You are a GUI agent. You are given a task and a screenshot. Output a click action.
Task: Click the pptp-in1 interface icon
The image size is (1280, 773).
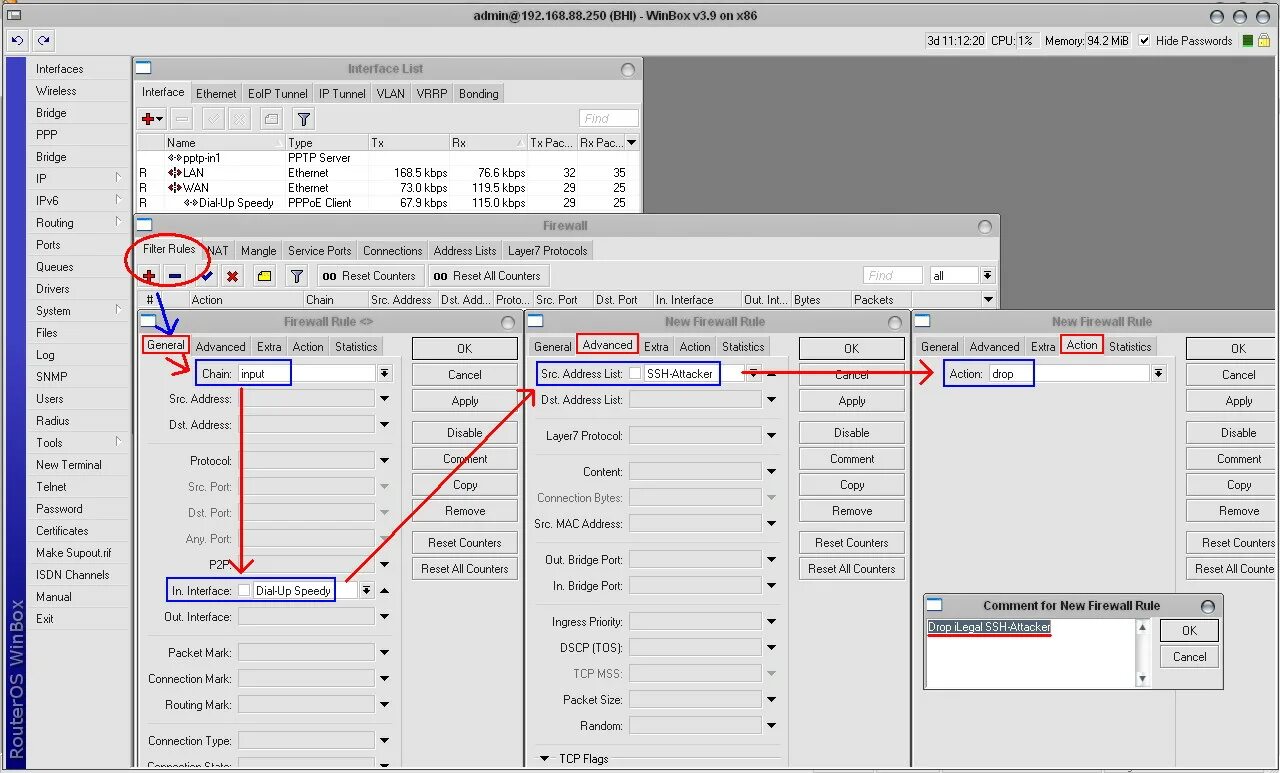(x=175, y=158)
